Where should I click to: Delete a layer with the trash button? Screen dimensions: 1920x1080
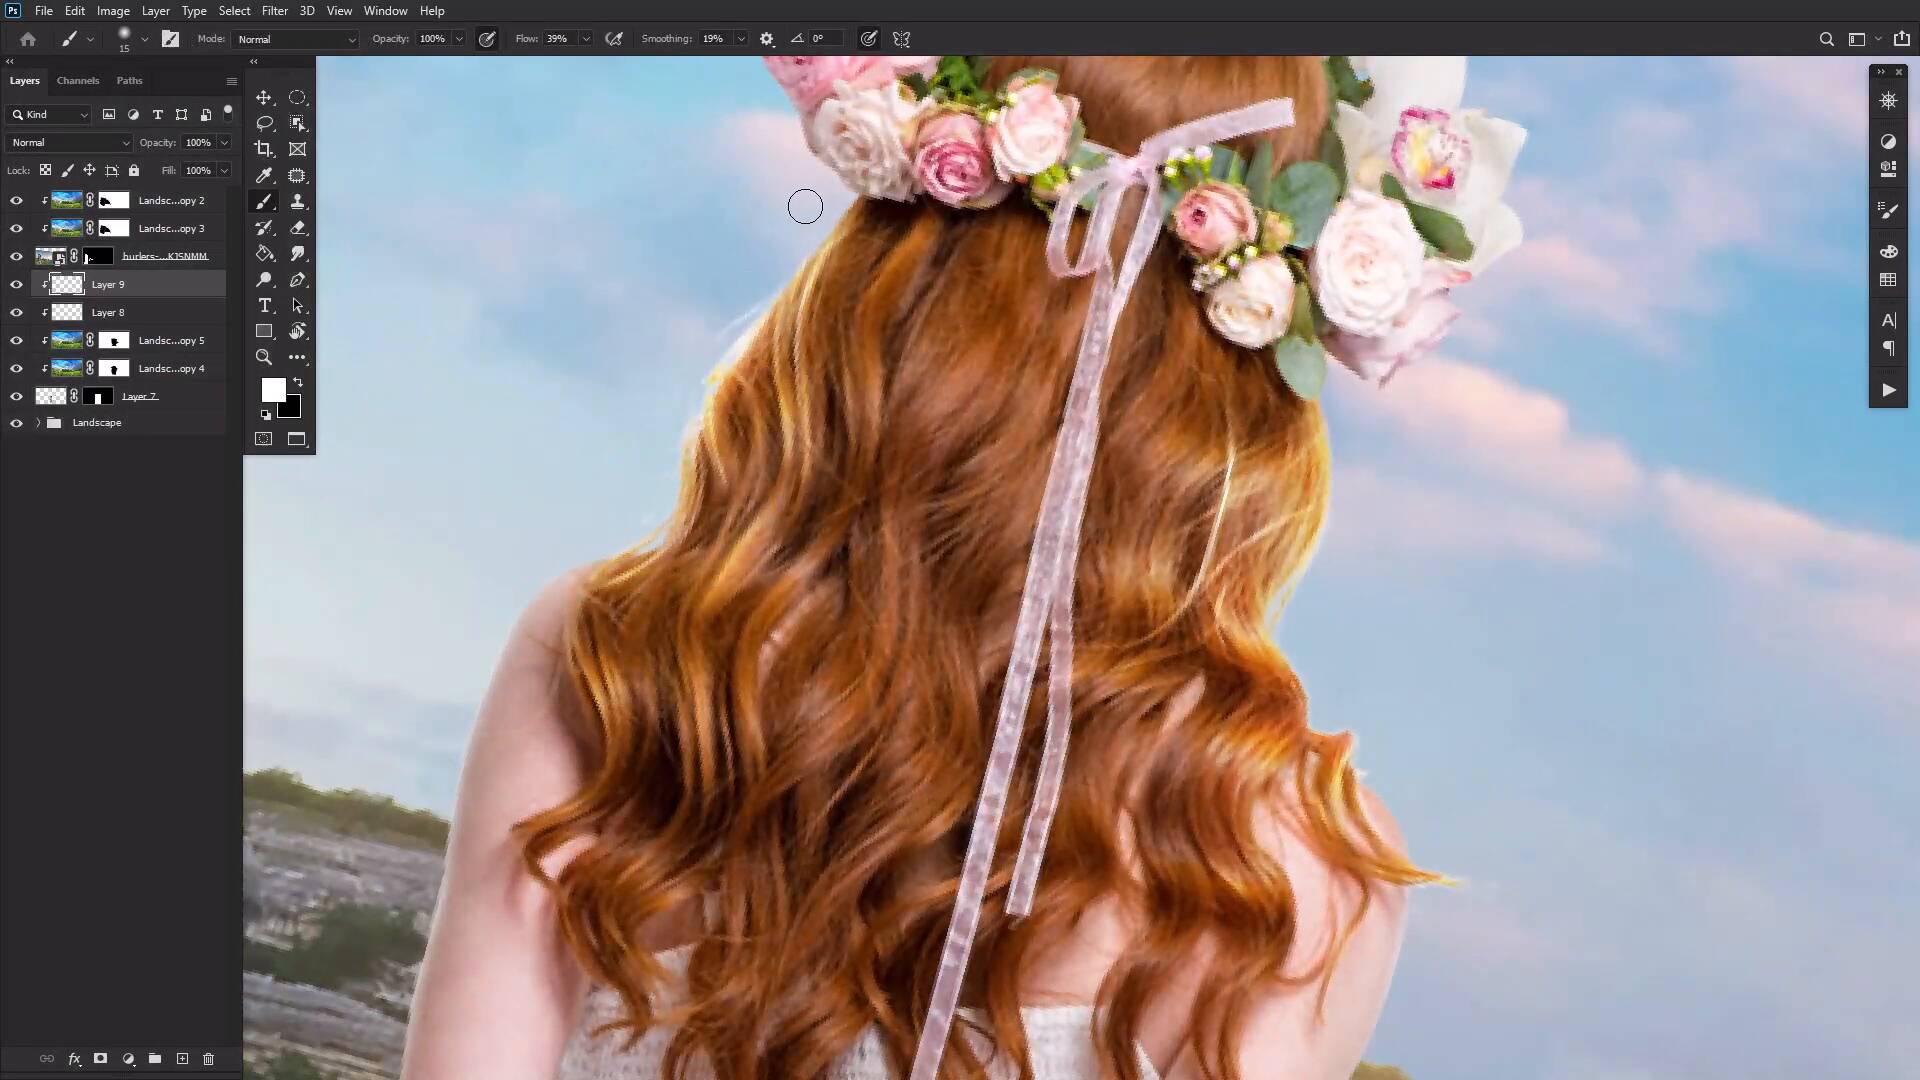tap(208, 1059)
